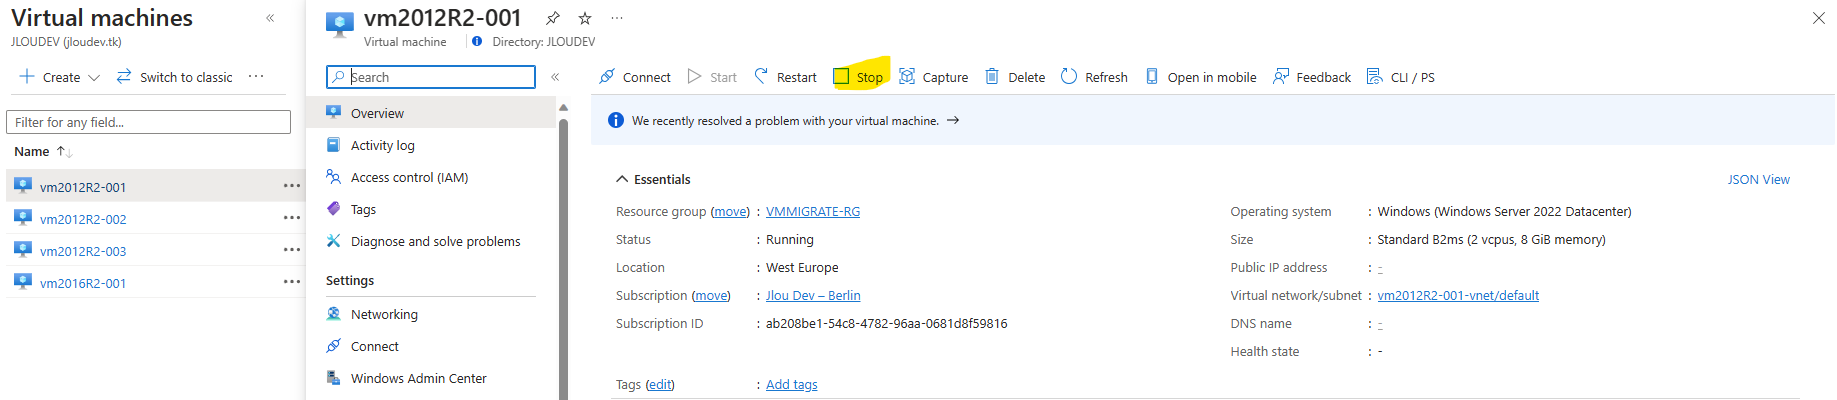Open context menu ellipsis for vm2012R2-001

coord(291,186)
